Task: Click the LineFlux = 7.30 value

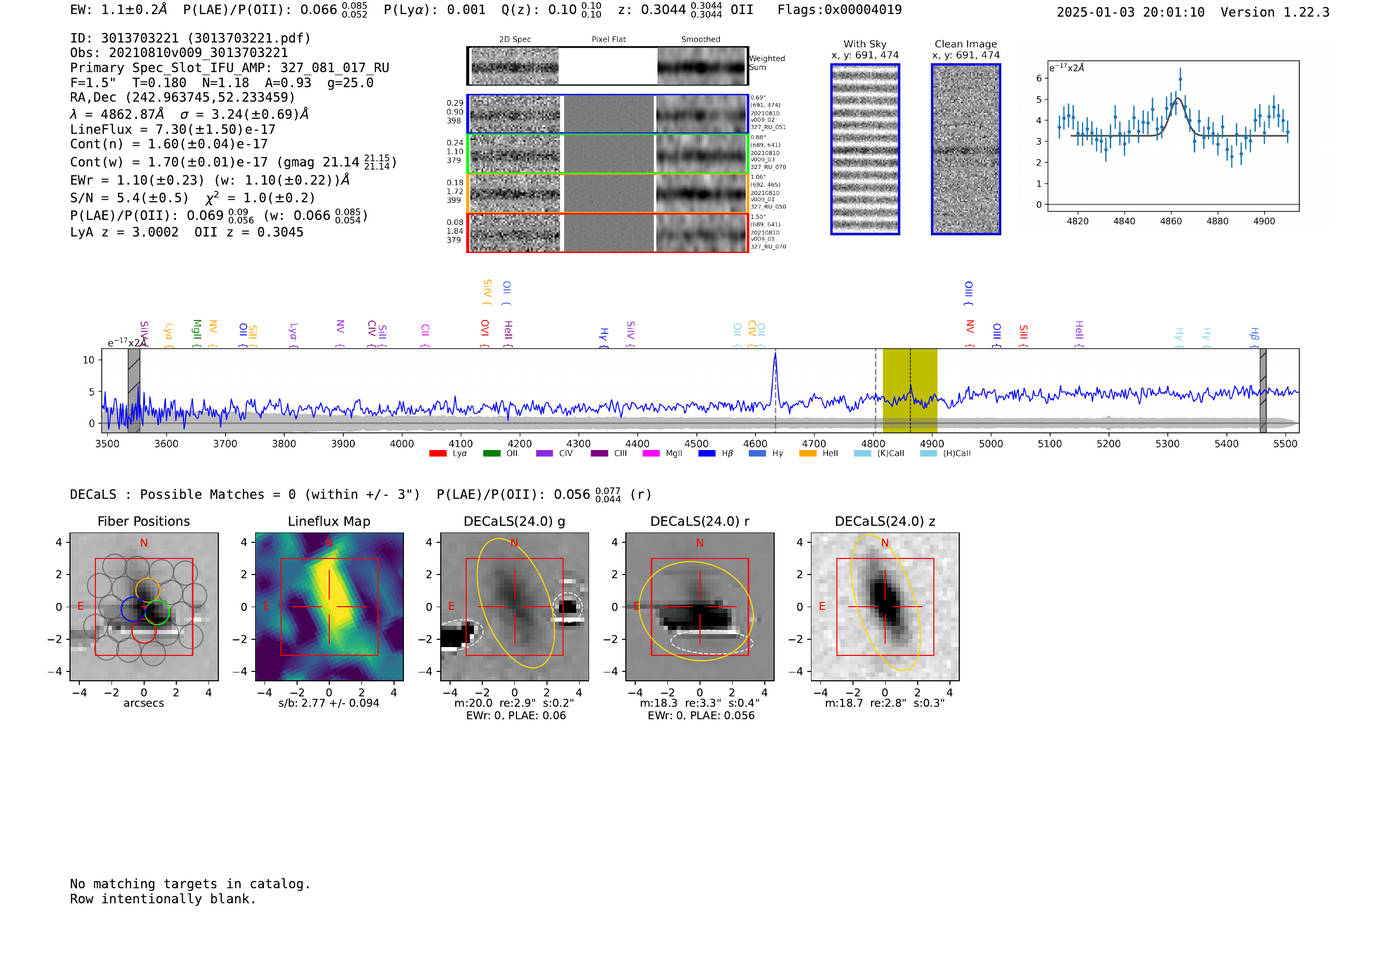Action: tap(173, 130)
